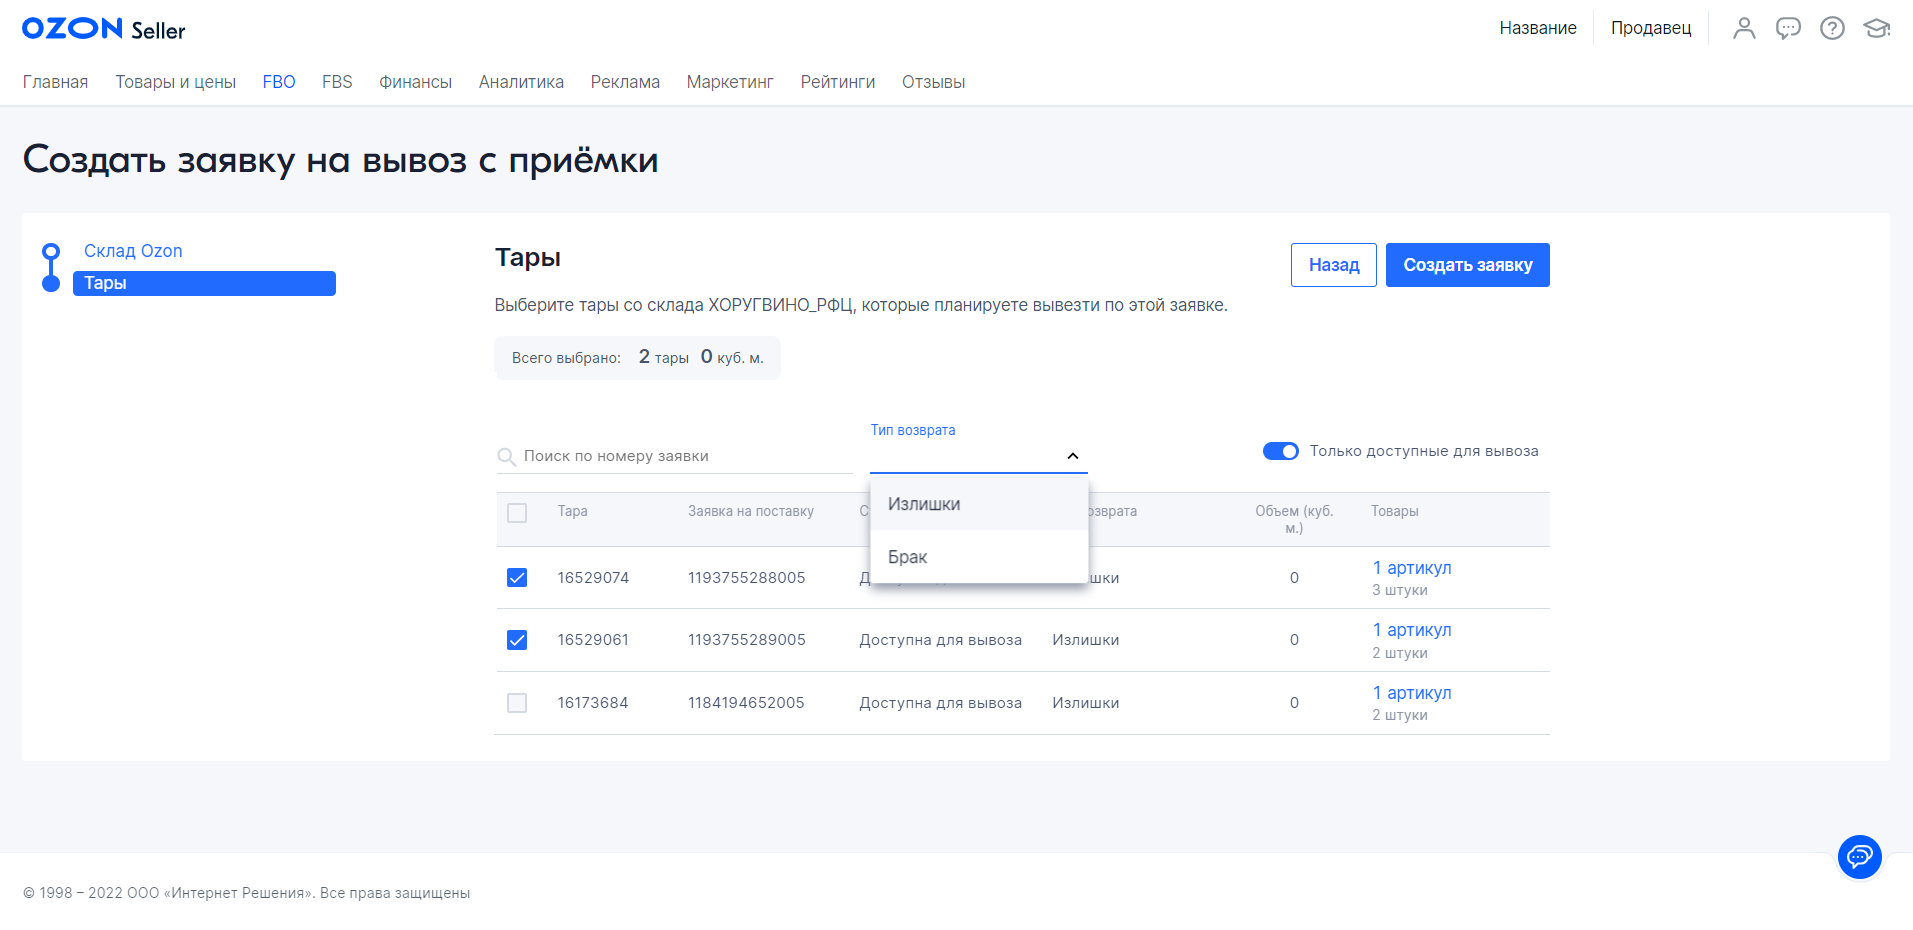The height and width of the screenshot is (930, 1913).
Task: Open the 'Финансы' menu item
Action: pos(415,82)
